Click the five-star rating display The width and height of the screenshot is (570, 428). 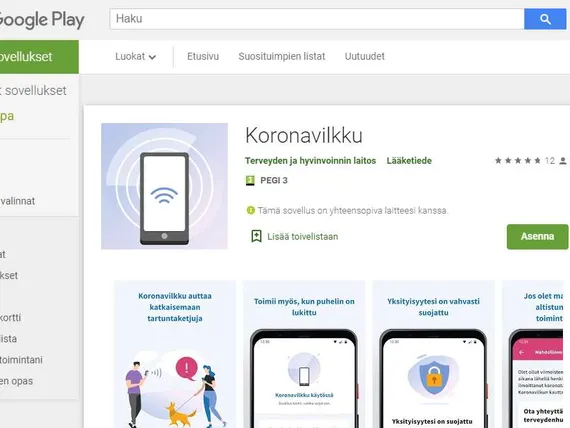[518, 160]
